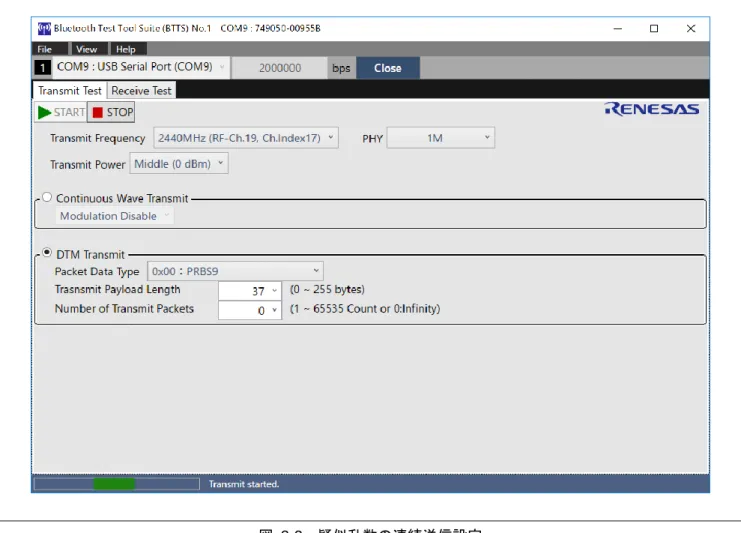Click the green START play icon
This screenshot has height=533, width=741.
click(x=44, y=112)
